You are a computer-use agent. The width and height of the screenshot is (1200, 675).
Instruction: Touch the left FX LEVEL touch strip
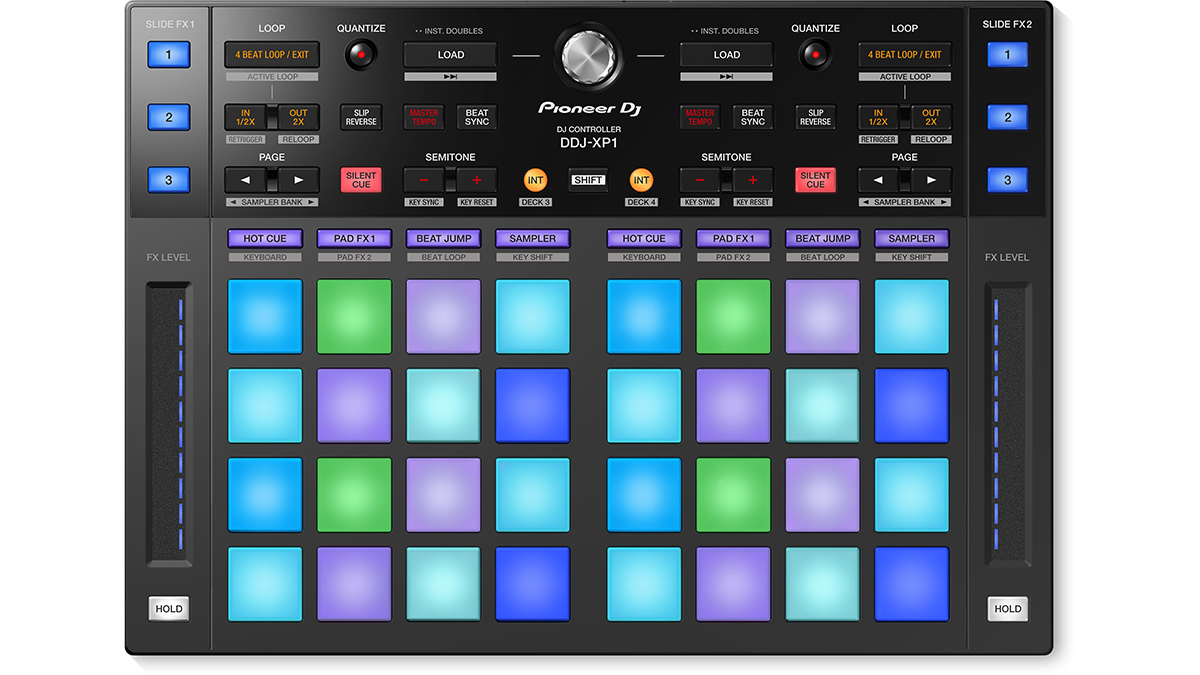[x=169, y=423]
